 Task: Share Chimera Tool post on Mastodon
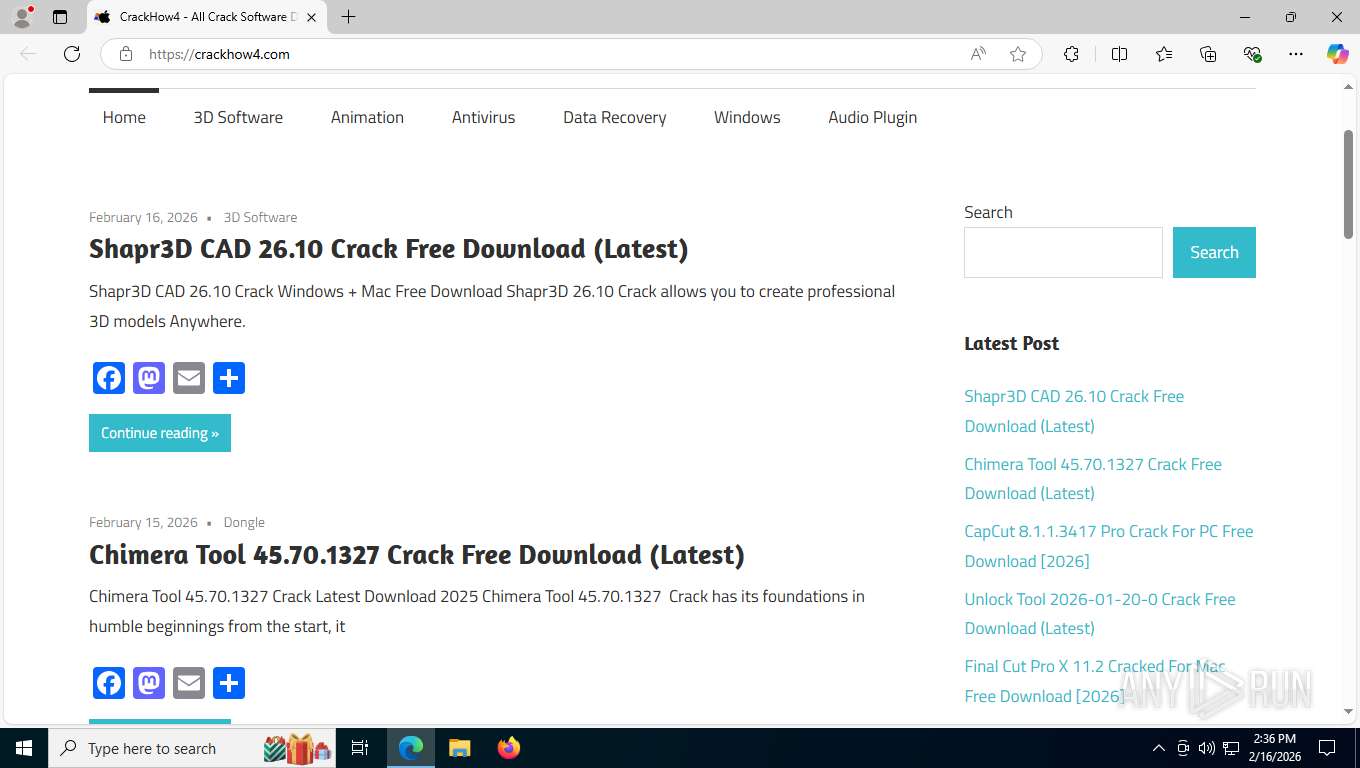149,683
